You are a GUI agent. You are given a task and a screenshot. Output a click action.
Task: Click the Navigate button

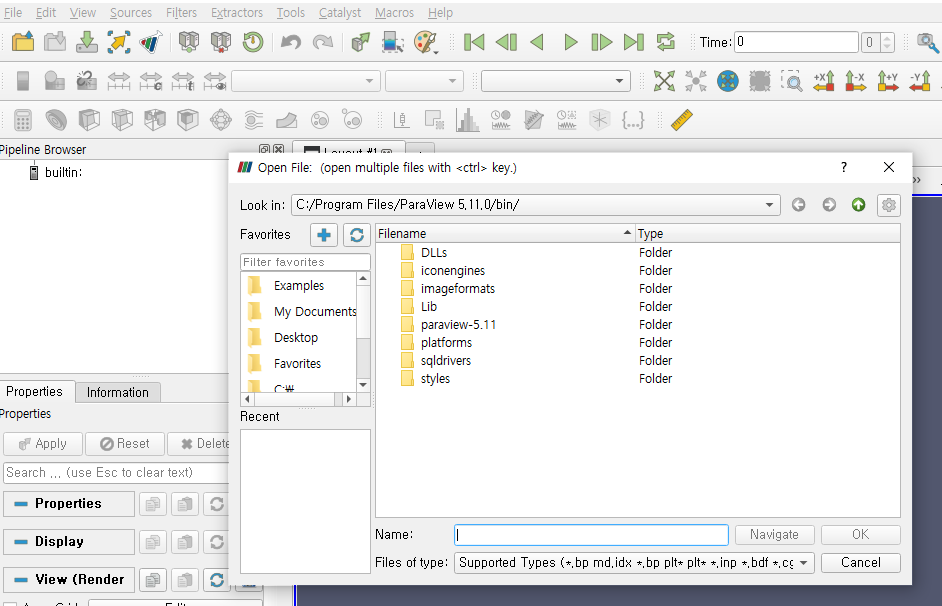[x=774, y=535]
